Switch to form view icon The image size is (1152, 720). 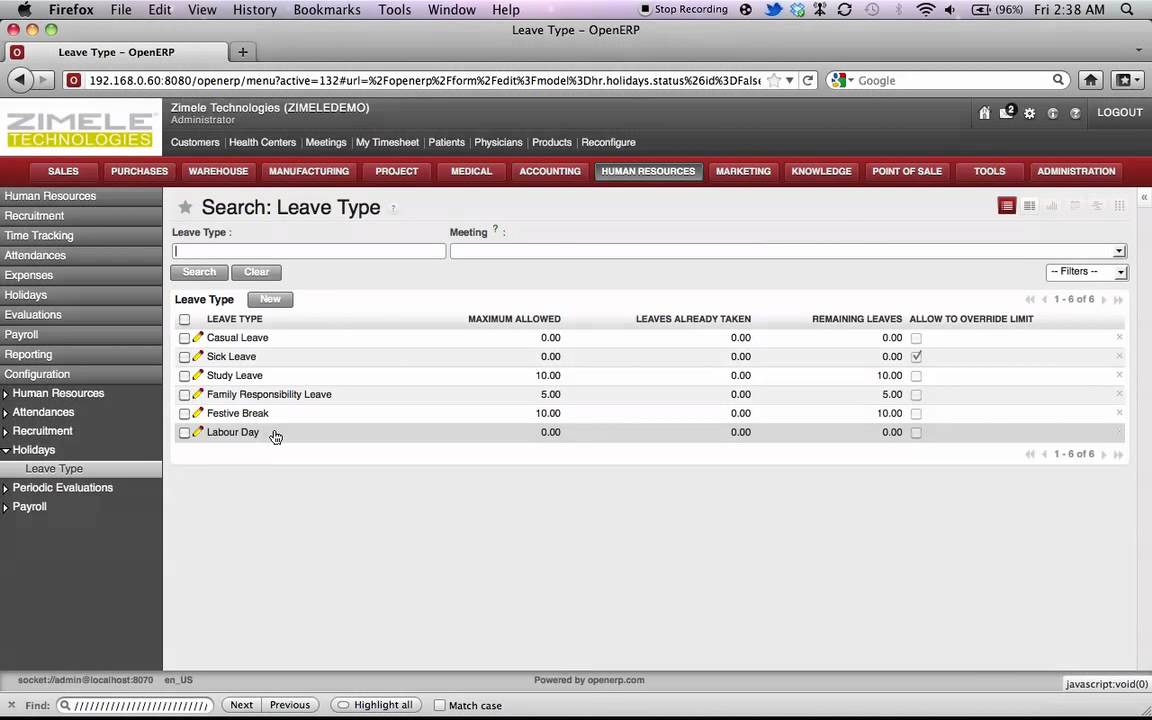tap(1029, 206)
